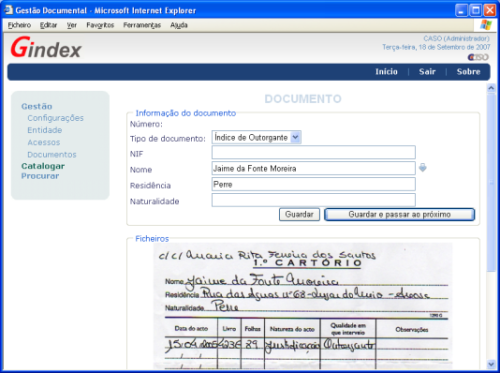This screenshot has width=500, height=373.
Task: Open Procurar from the sidebar
Action: pyautogui.click(x=40, y=176)
